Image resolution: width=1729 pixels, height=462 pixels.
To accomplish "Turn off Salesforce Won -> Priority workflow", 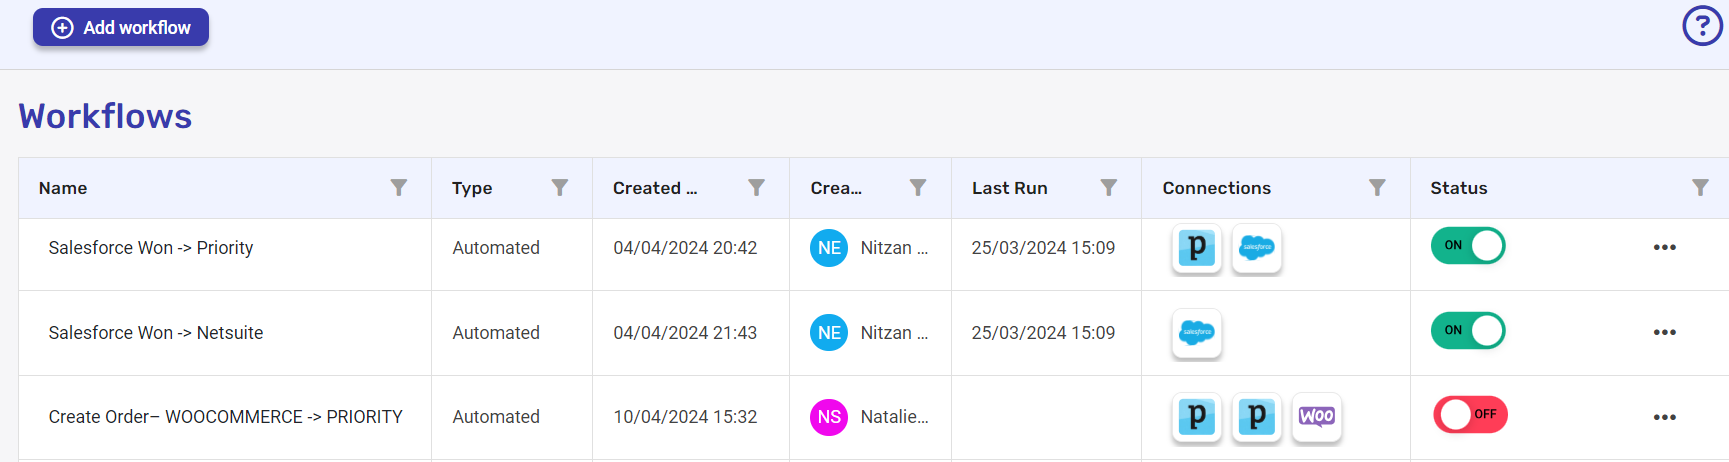I will pyautogui.click(x=1467, y=246).
